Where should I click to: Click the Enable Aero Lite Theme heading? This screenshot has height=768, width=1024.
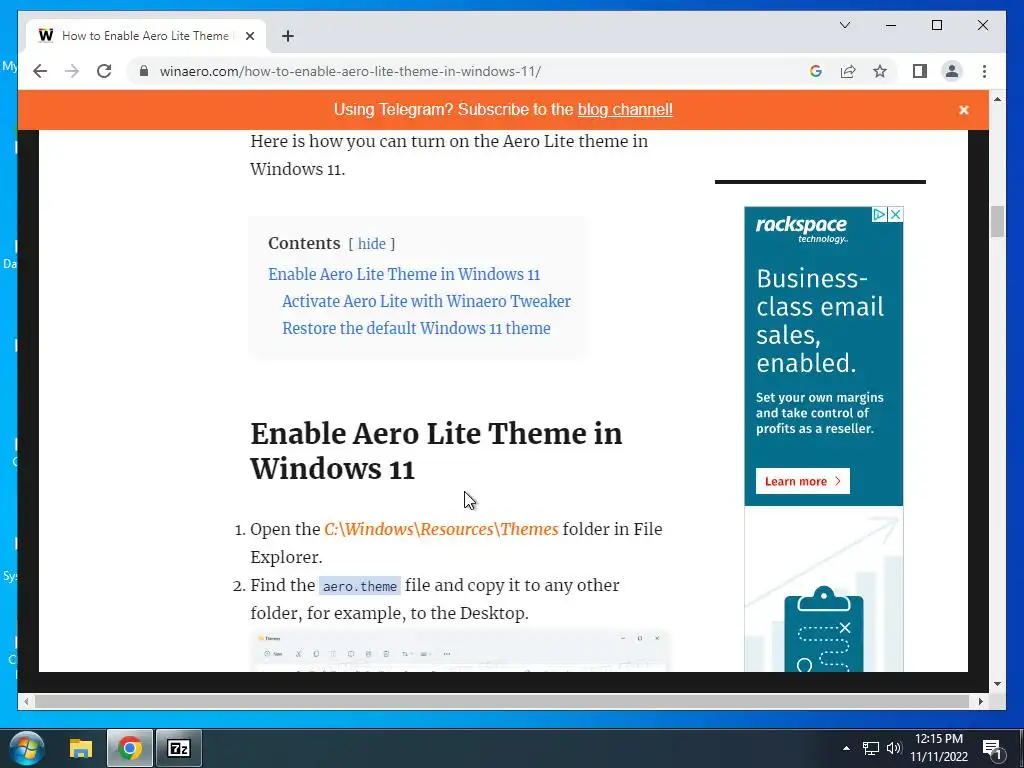click(436, 451)
